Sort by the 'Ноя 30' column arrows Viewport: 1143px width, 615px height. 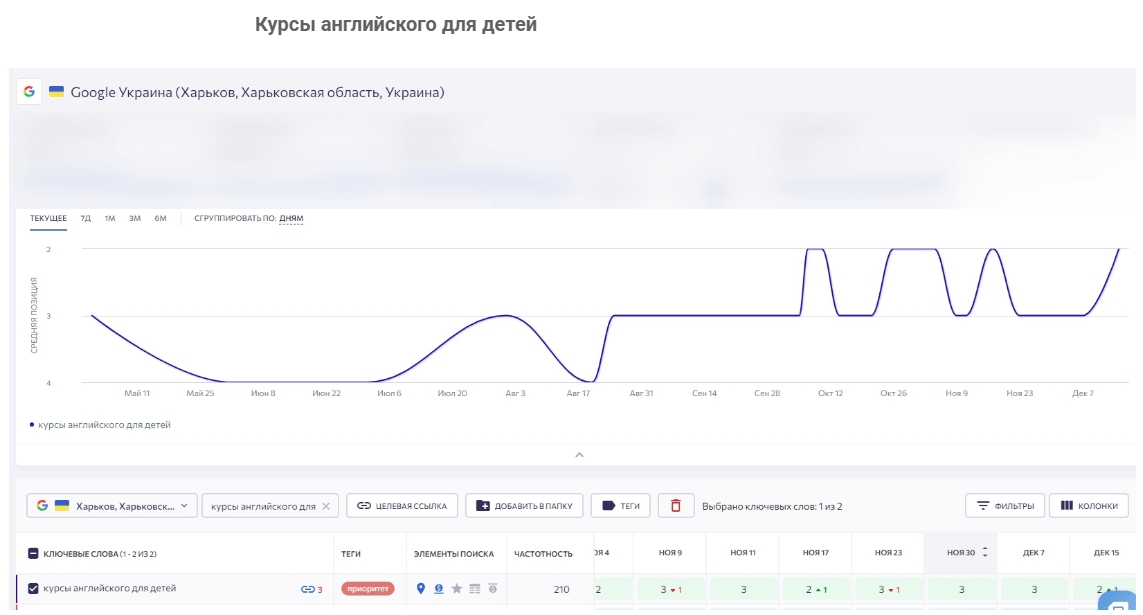(x=985, y=552)
